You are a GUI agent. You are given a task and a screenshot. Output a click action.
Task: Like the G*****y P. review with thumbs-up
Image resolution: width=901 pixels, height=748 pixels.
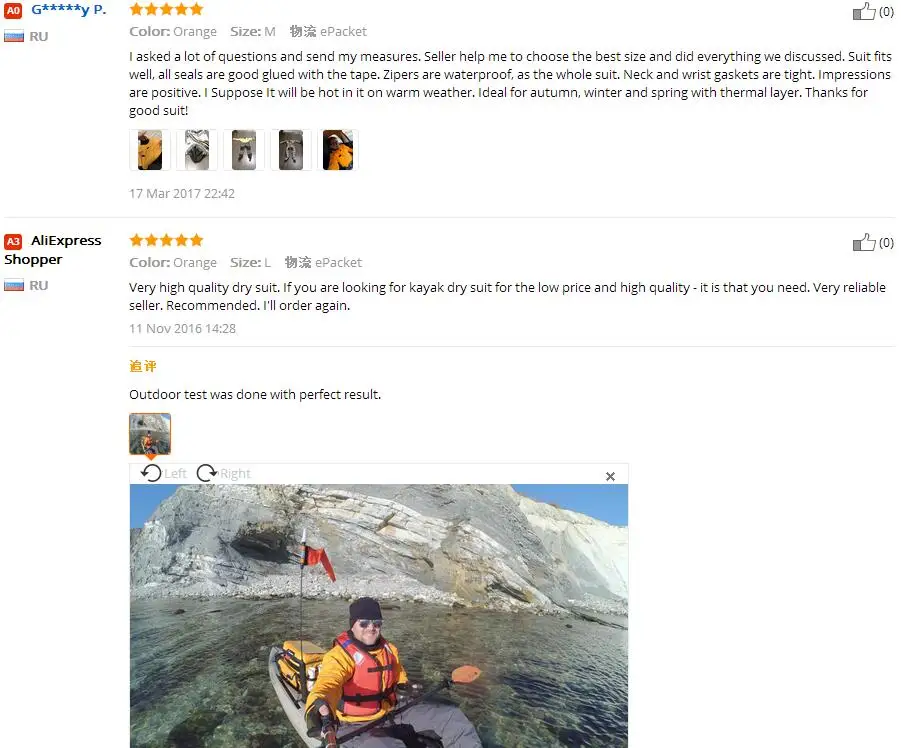(864, 11)
